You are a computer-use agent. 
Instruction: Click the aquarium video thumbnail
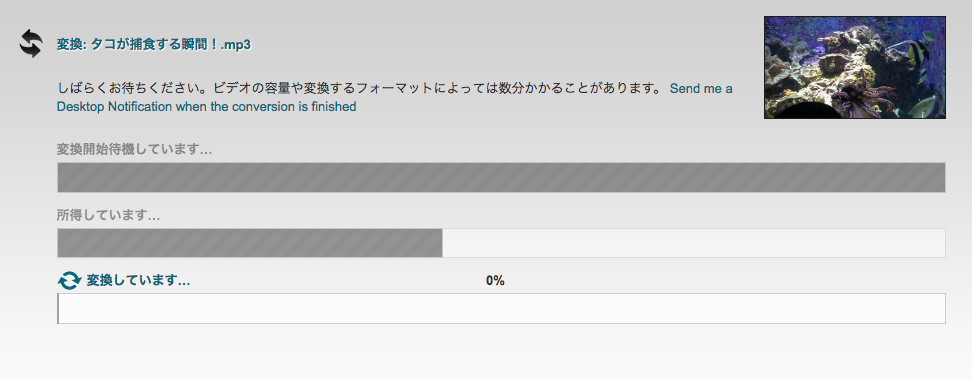tap(855, 68)
